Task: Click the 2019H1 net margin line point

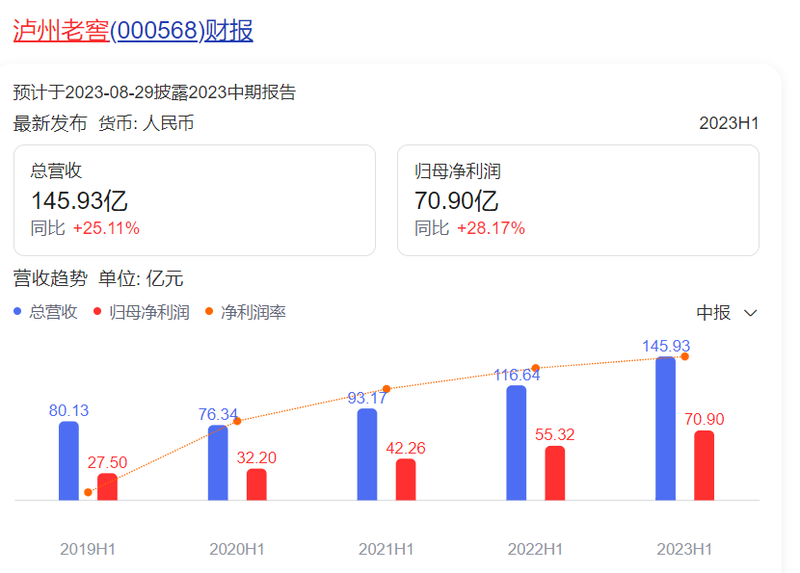Action: point(88,492)
